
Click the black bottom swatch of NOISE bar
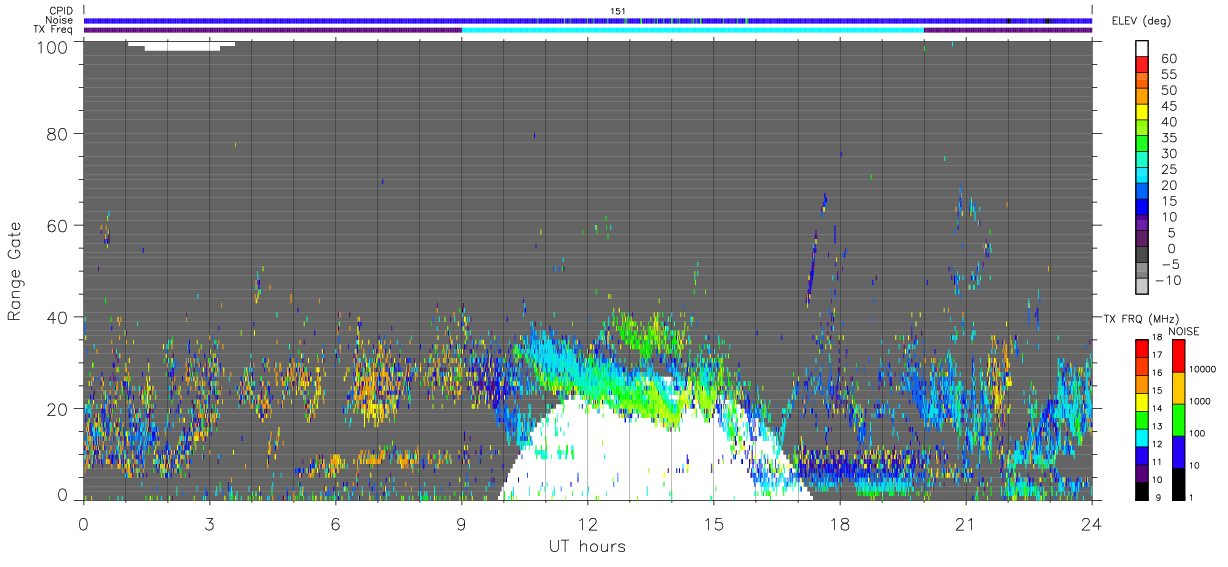tap(1181, 484)
